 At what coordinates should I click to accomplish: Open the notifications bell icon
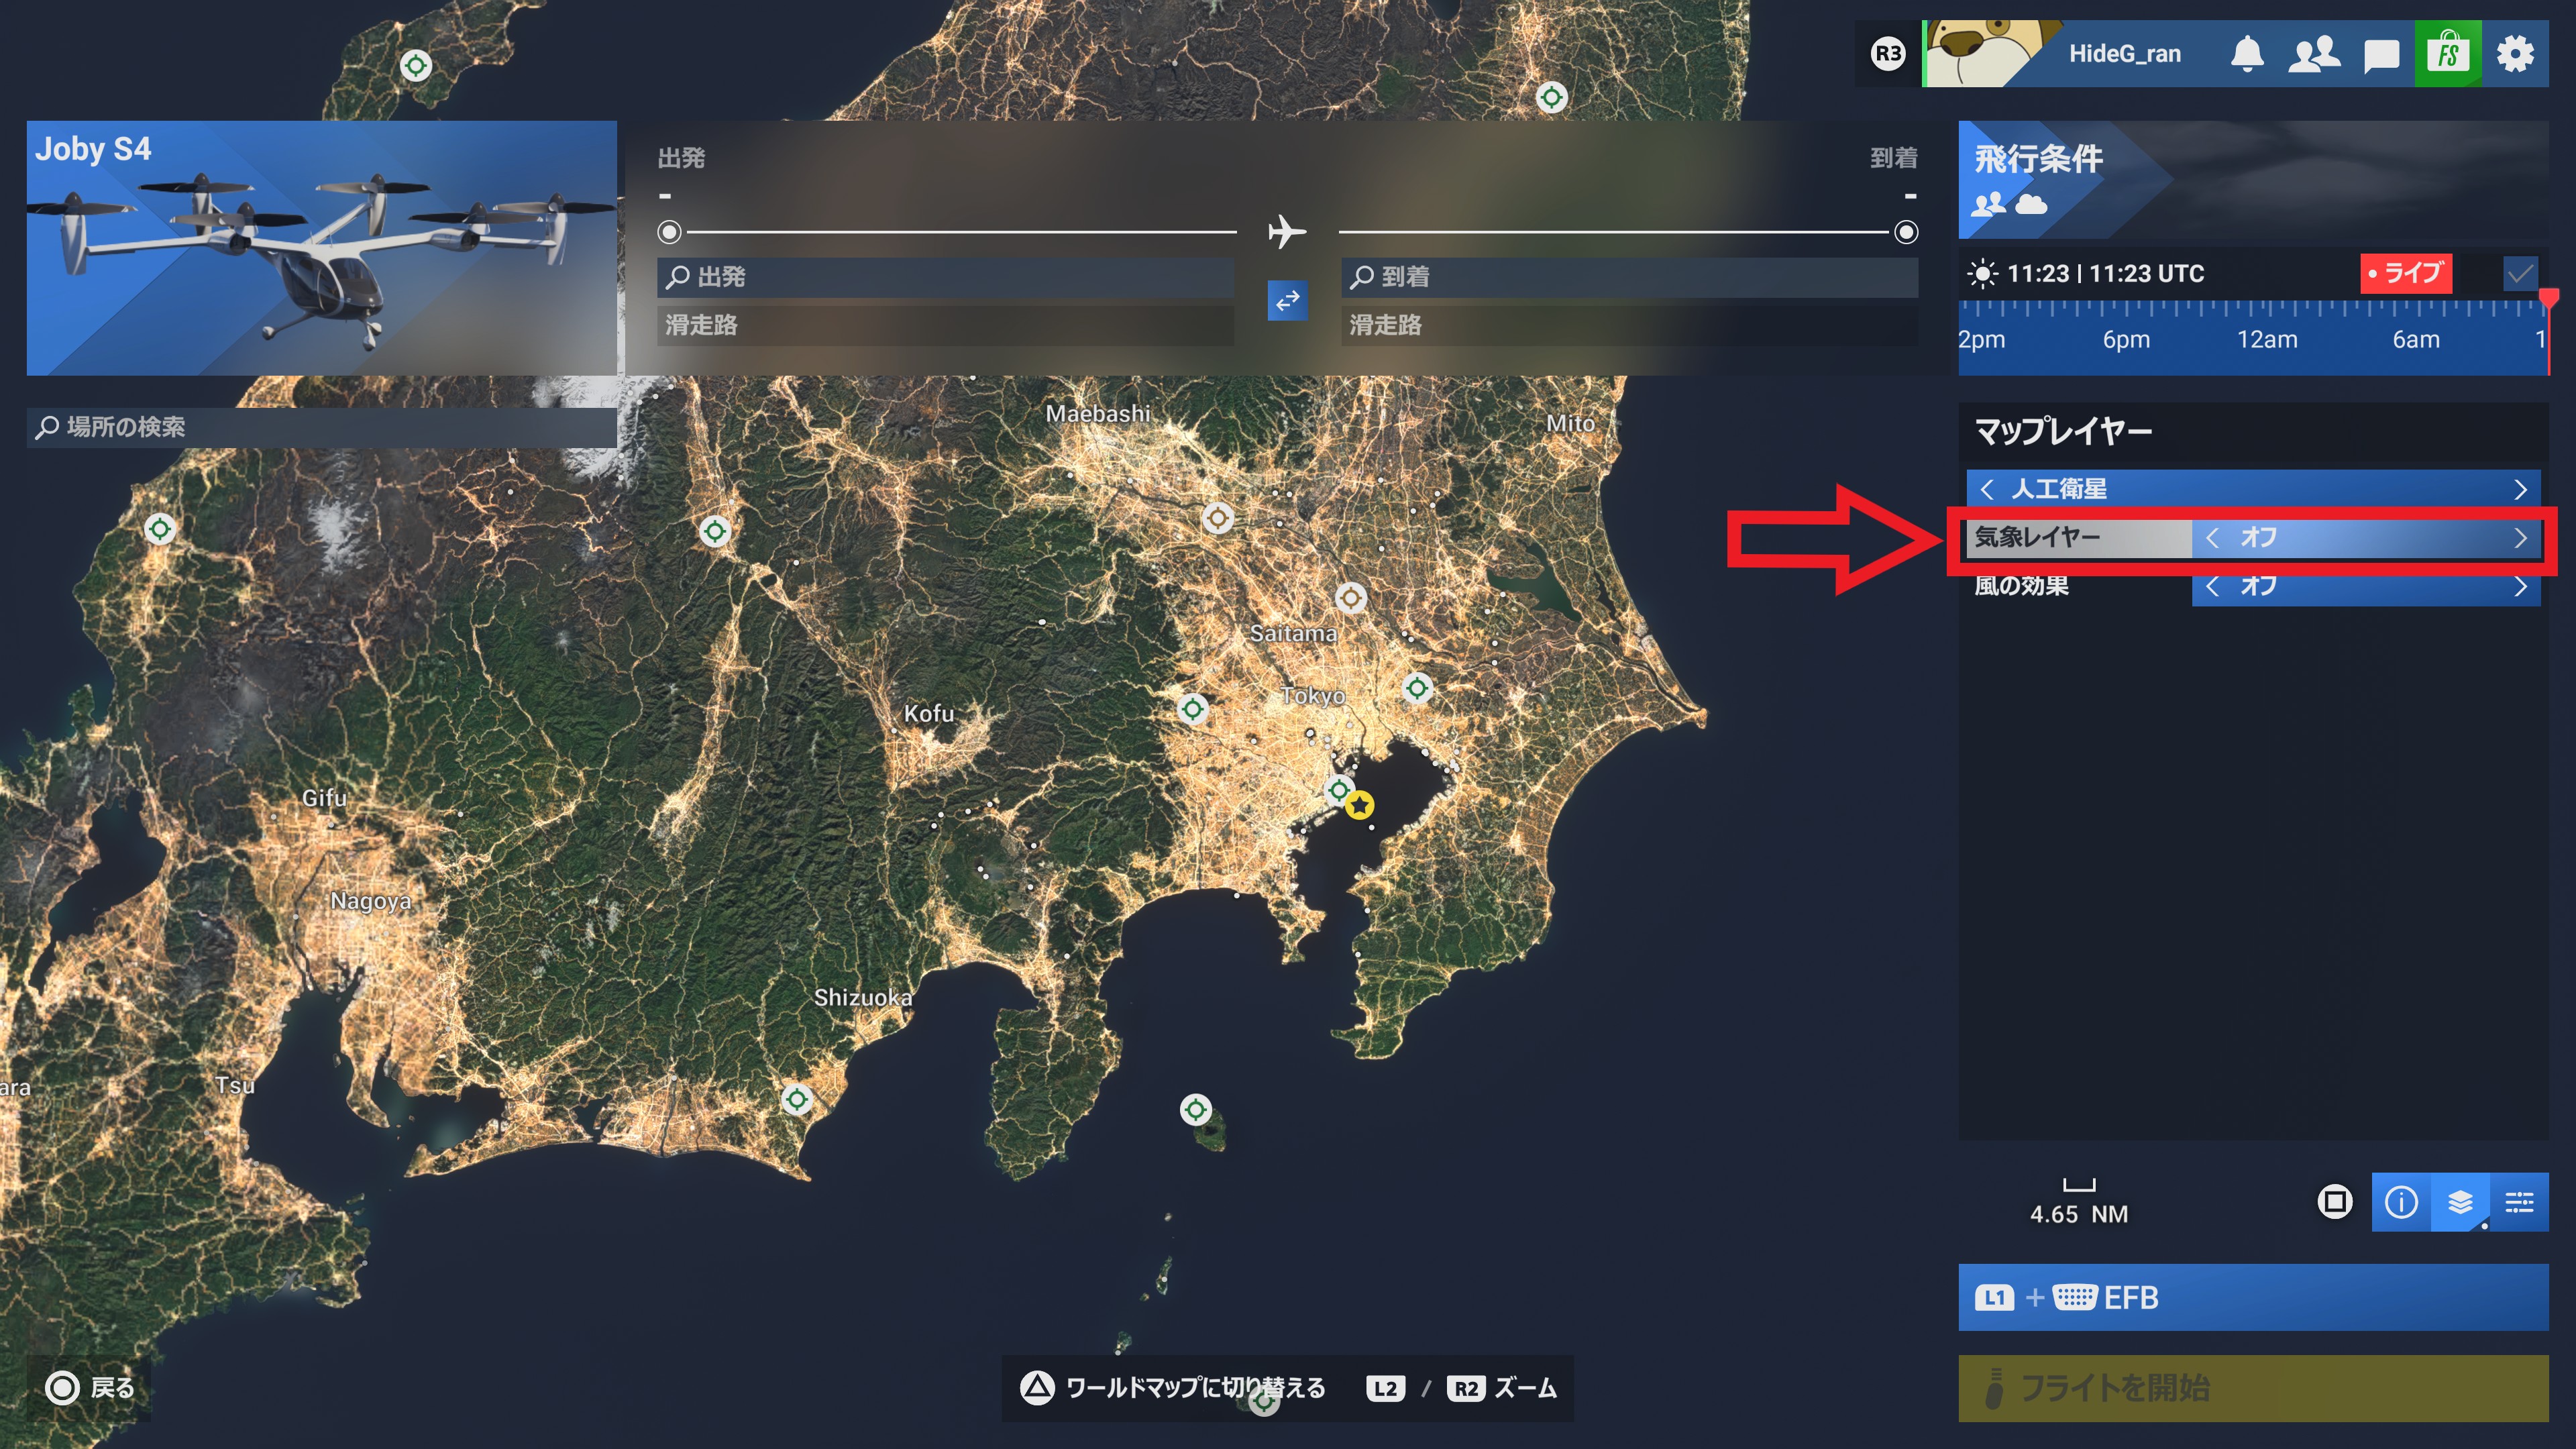click(2247, 54)
